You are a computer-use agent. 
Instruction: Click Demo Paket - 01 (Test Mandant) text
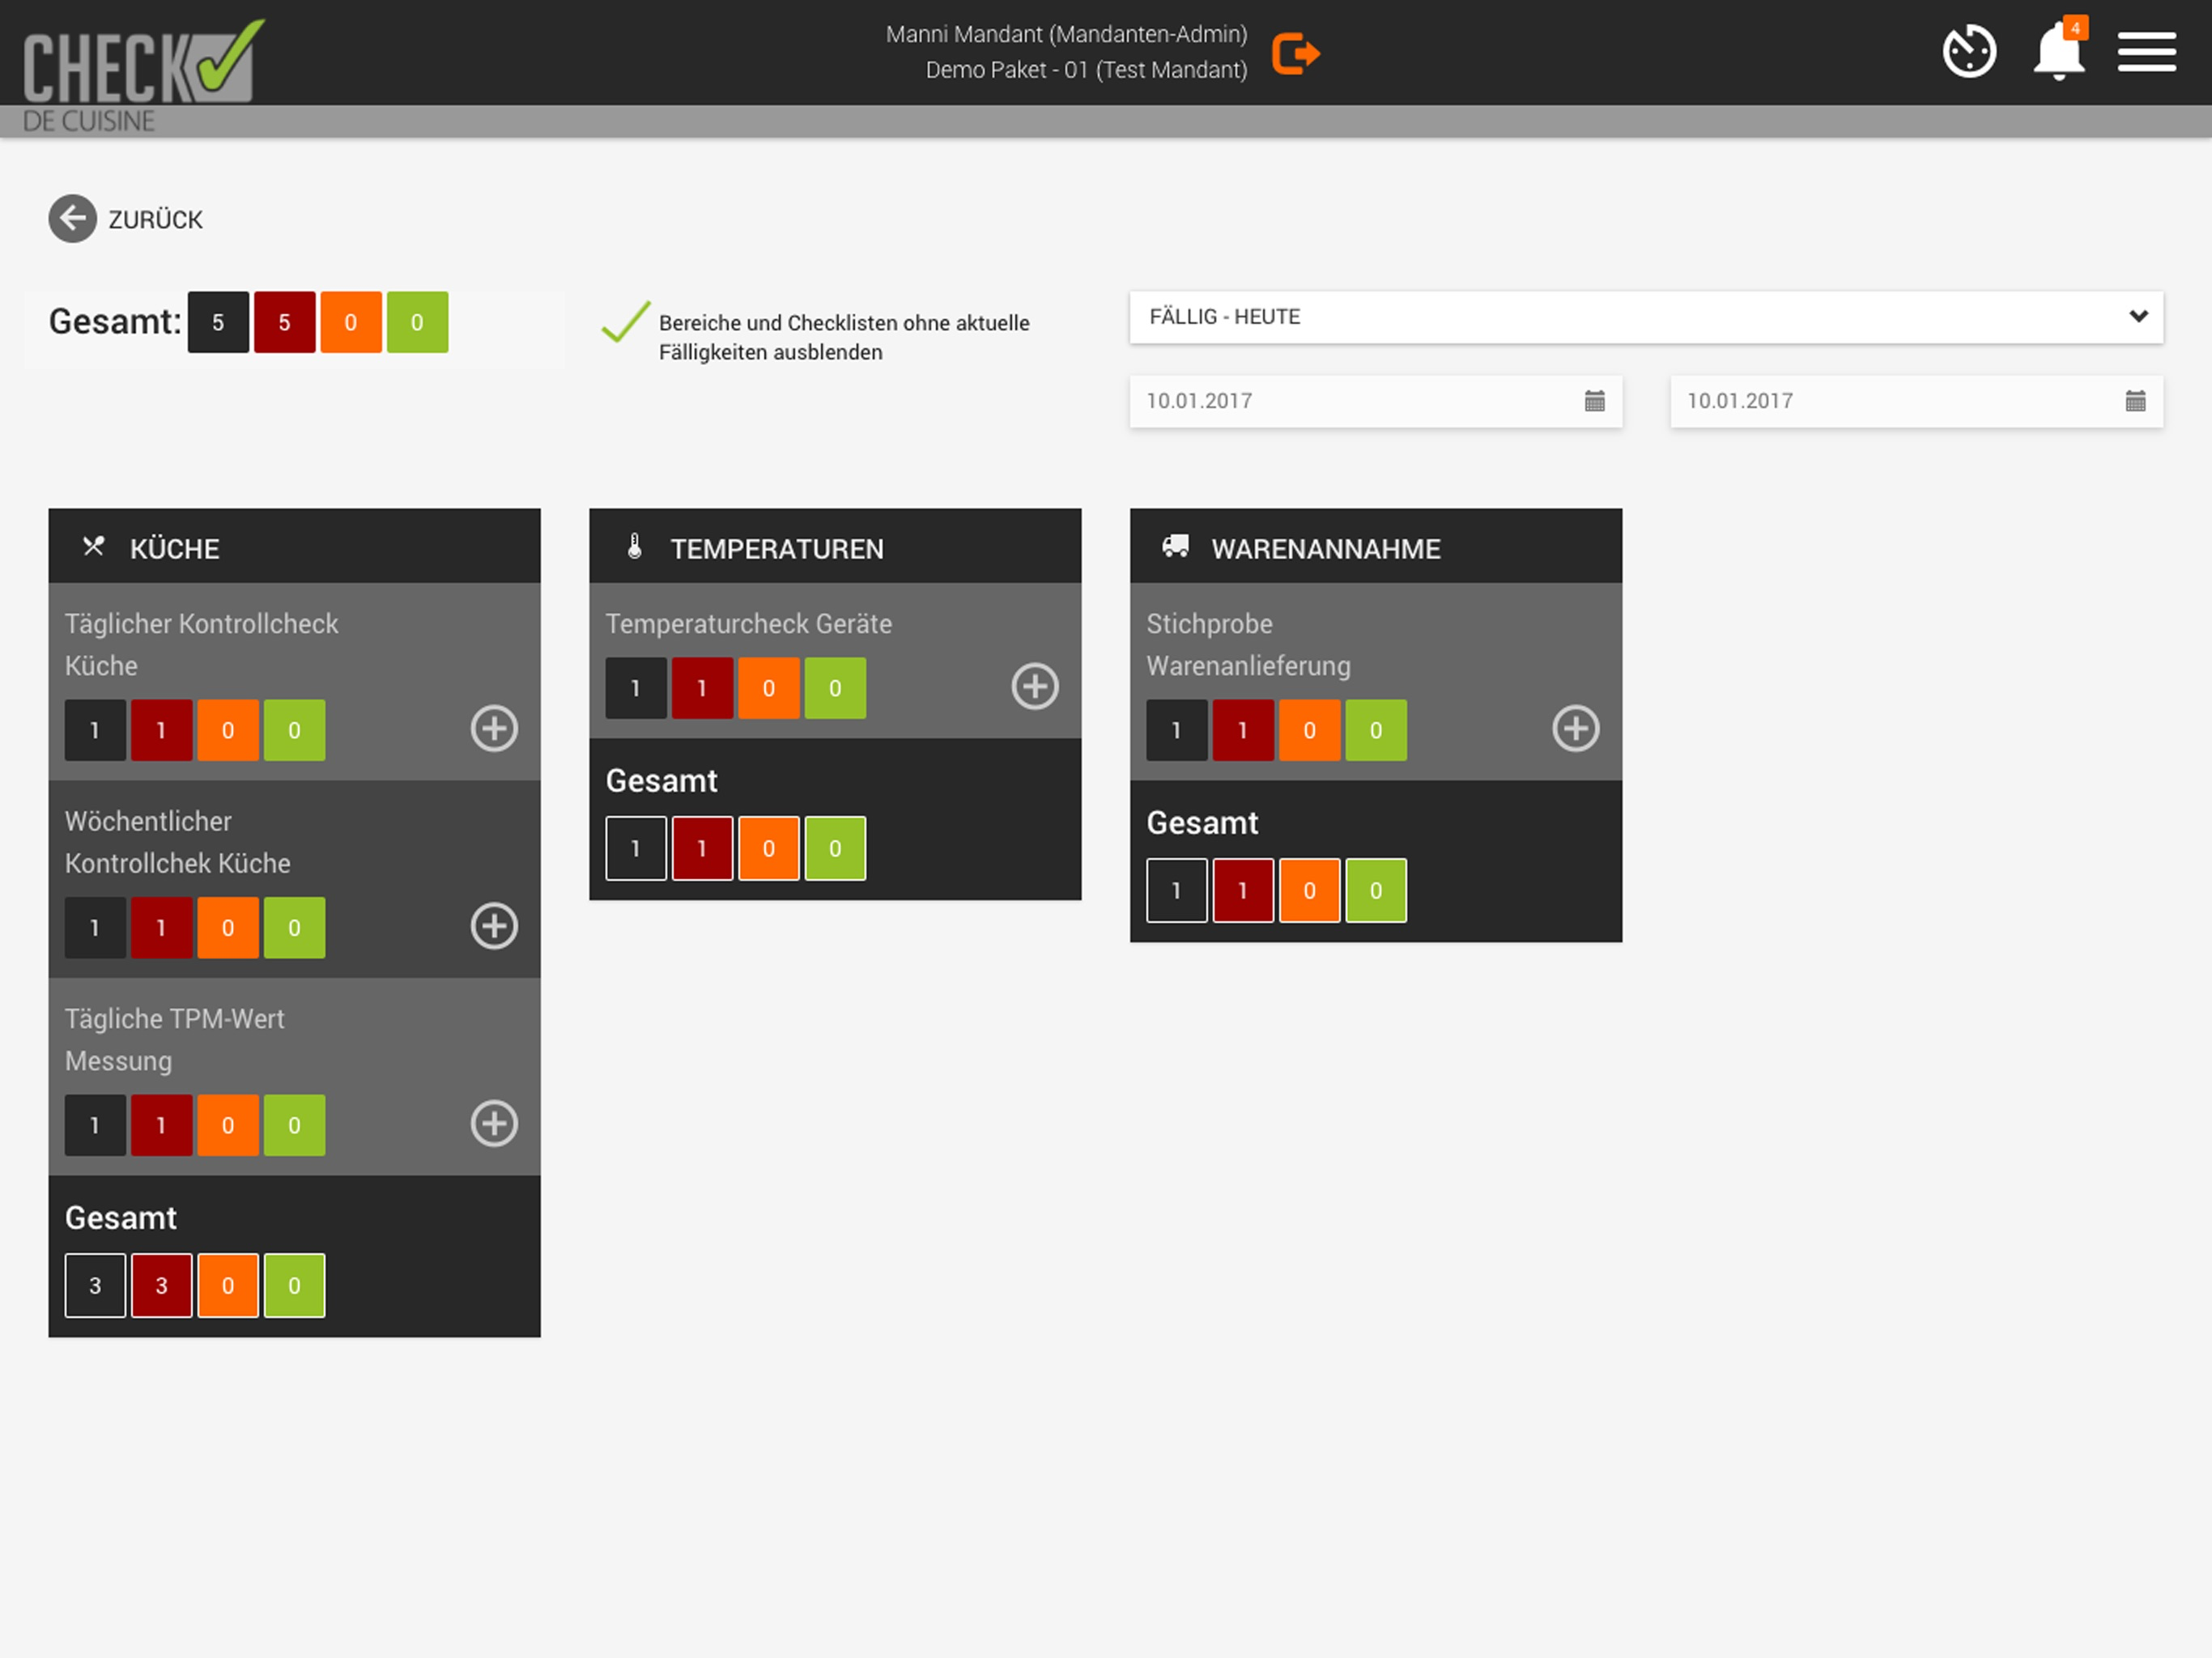(1086, 70)
